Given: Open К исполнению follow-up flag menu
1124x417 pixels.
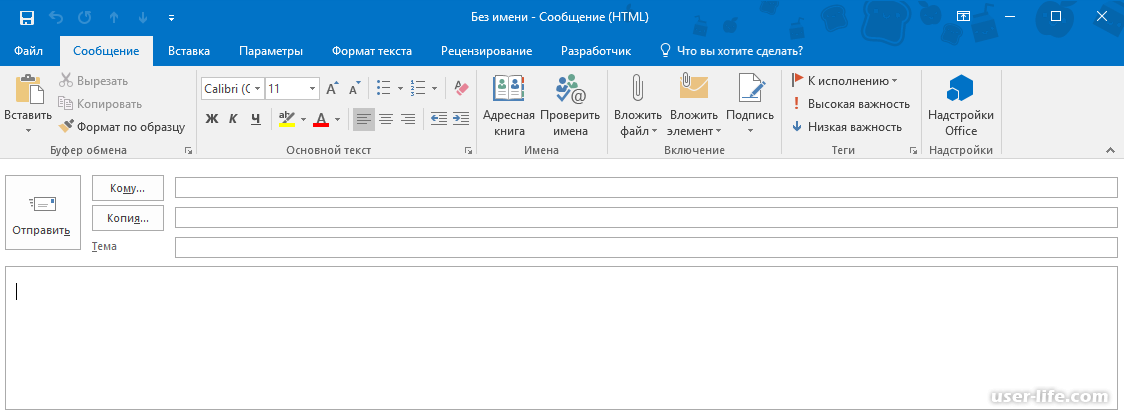Looking at the screenshot, I should [x=844, y=81].
